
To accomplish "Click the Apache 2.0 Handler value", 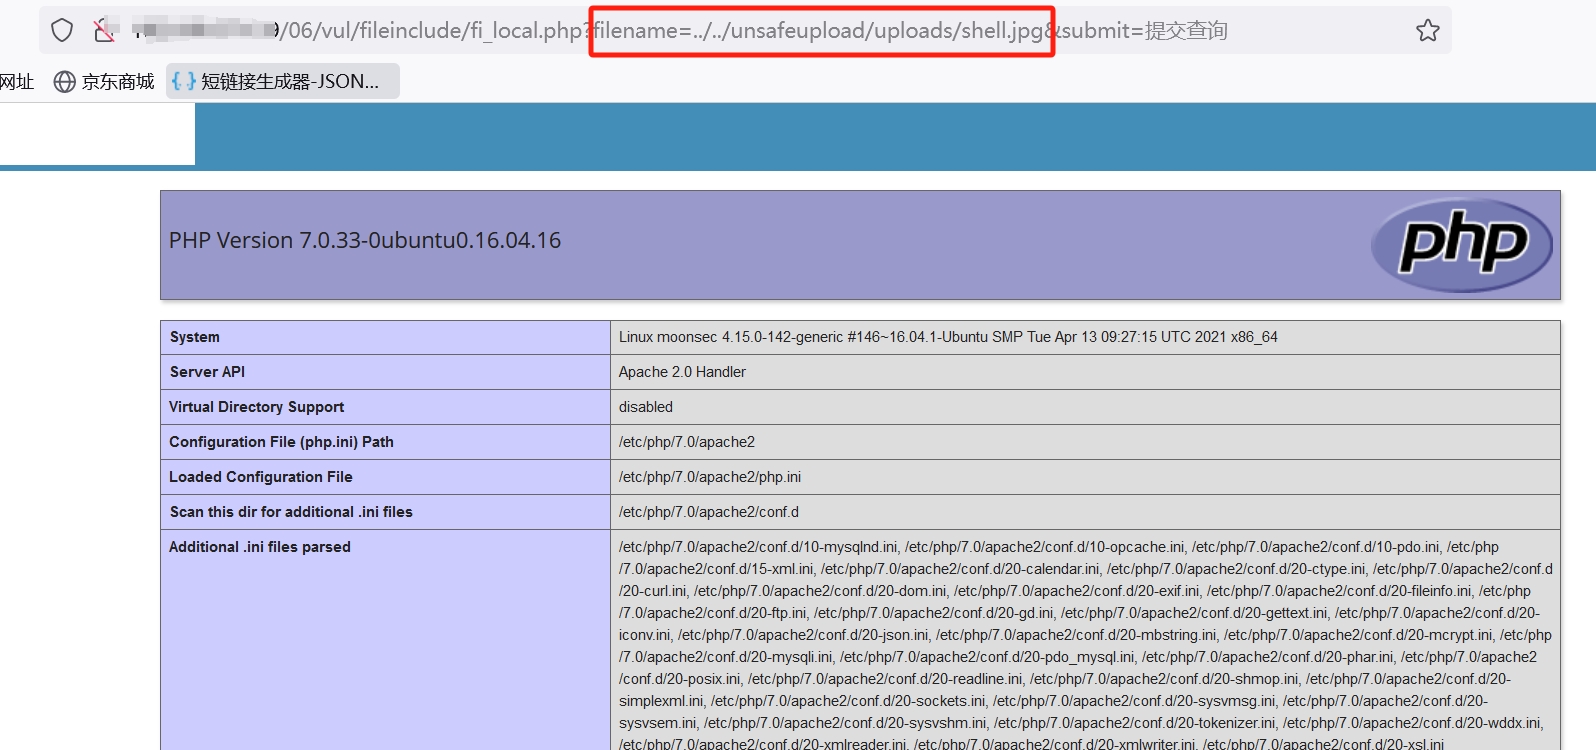I will [682, 372].
